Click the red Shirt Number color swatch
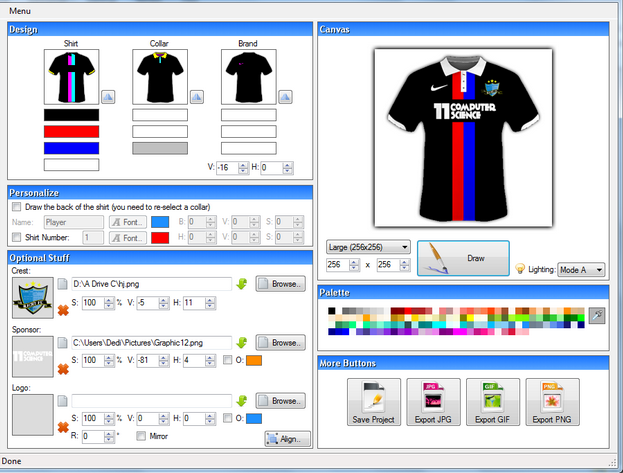The image size is (623, 473). click(160, 238)
